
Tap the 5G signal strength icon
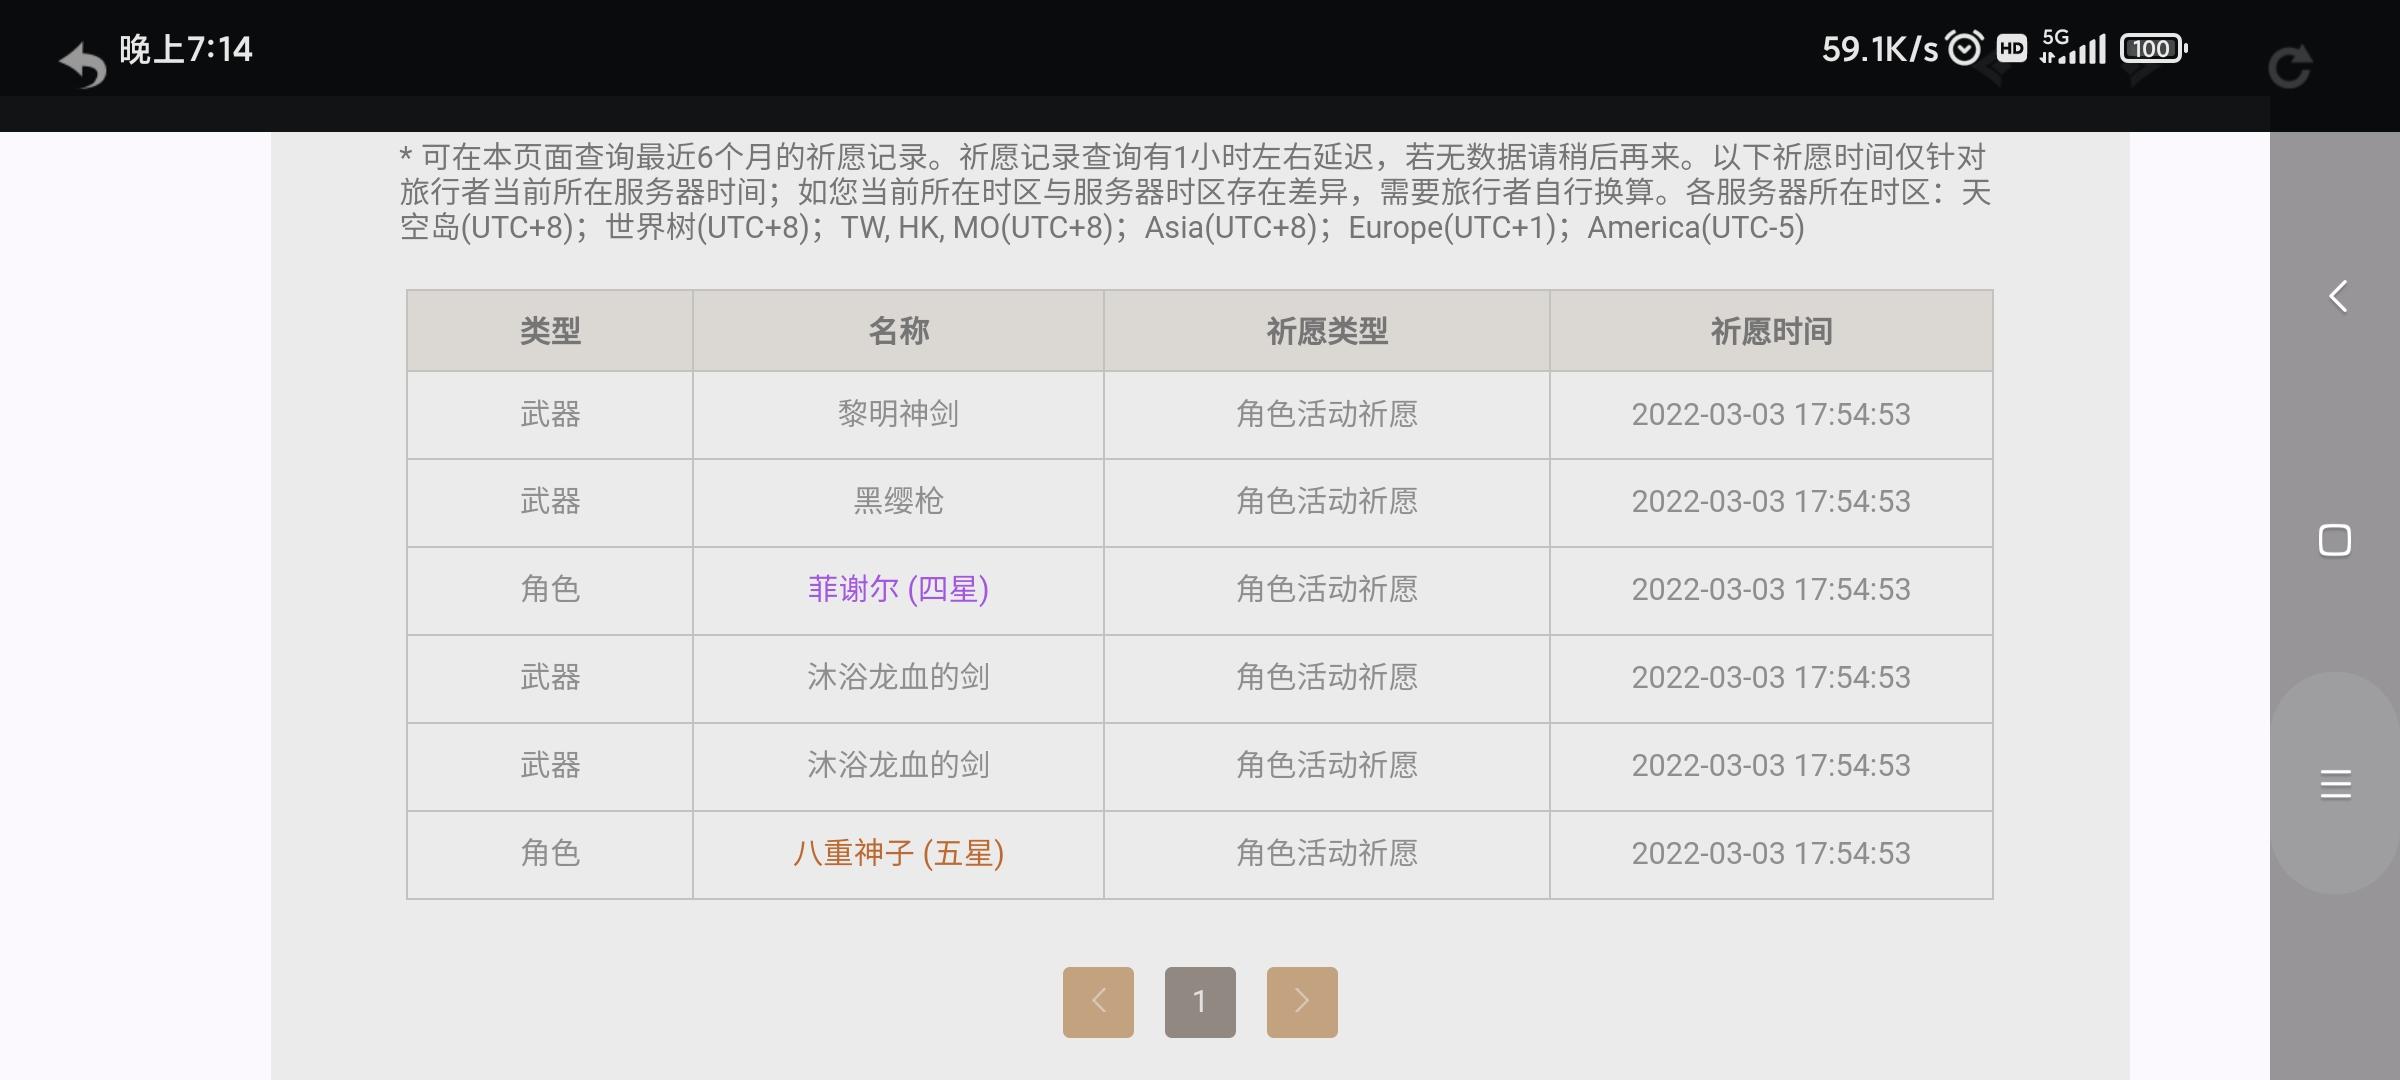[x=2073, y=47]
